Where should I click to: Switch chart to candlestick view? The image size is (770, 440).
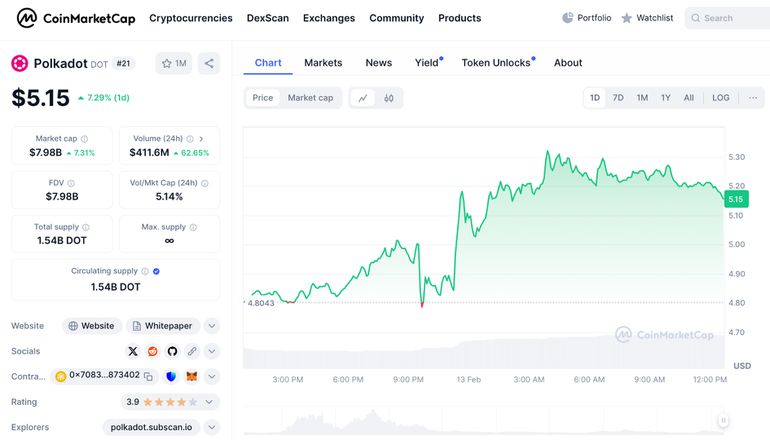(x=389, y=98)
